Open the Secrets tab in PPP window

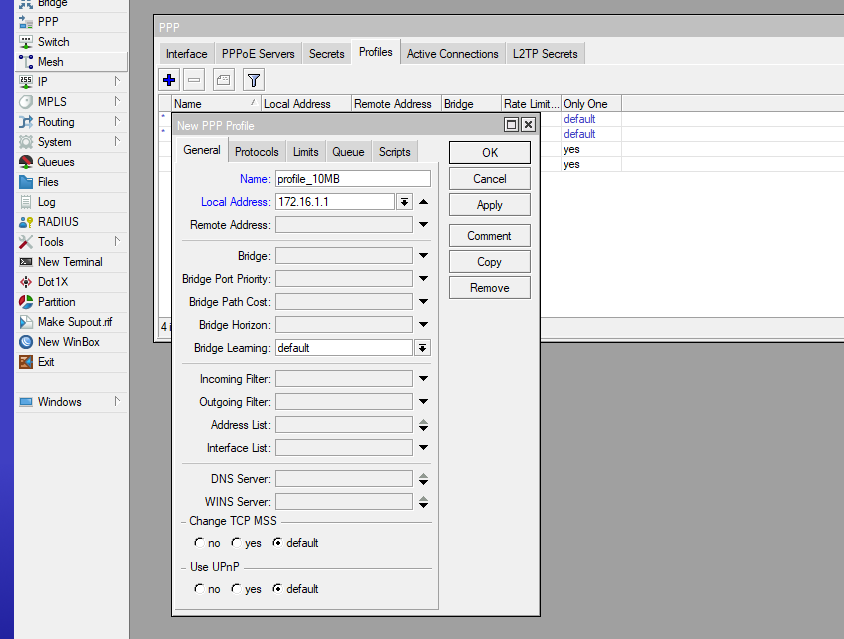pos(327,54)
